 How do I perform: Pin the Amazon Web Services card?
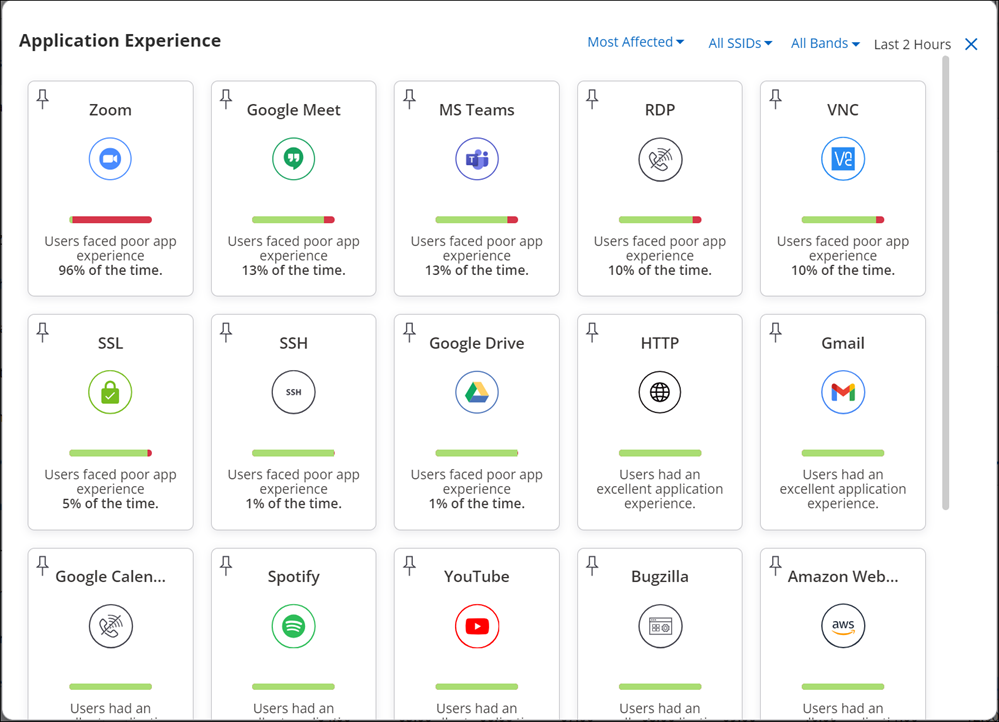point(775,565)
